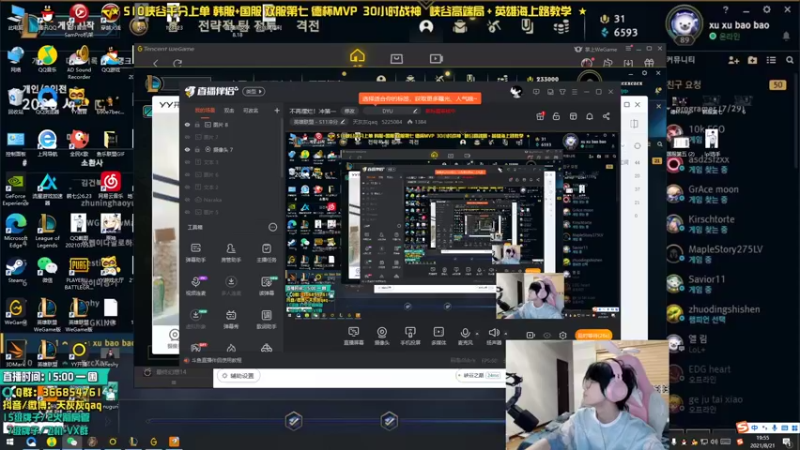Show the 文本 3 layer
This screenshot has width=800, height=450.
click(x=187, y=162)
